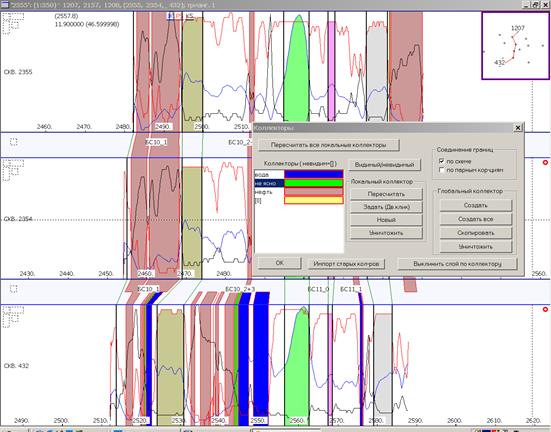Click the dashed grid icon in well 432 track corner

13,317
